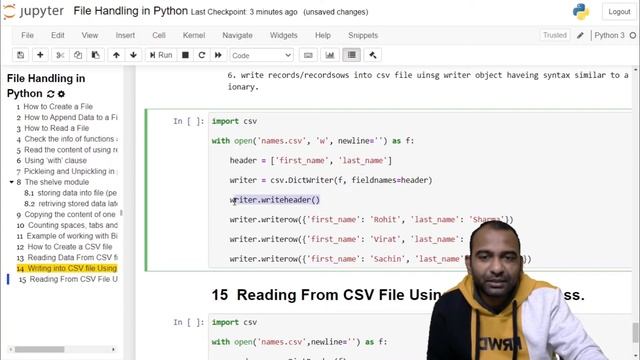Restart kernel and run all fast-forward icon

[x=218, y=55]
